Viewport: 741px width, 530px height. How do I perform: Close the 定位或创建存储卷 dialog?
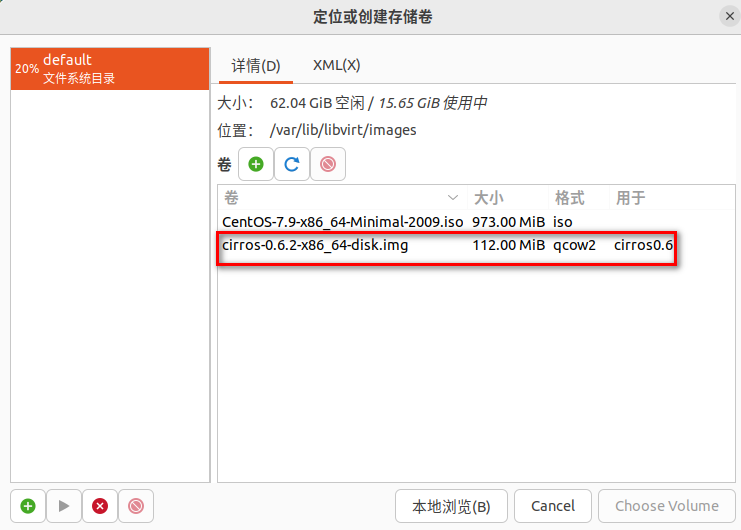pos(727,16)
